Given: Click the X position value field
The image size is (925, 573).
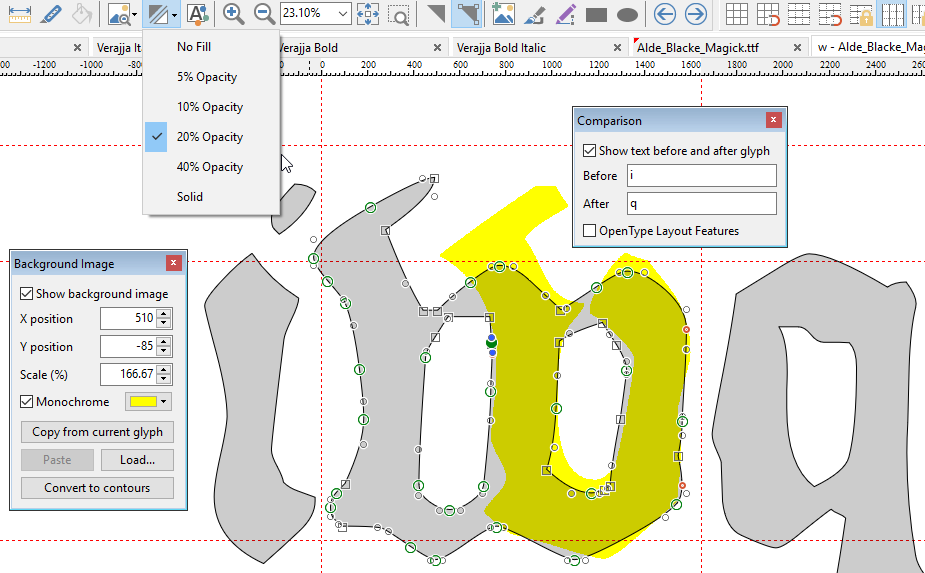Looking at the screenshot, I should click(129, 319).
